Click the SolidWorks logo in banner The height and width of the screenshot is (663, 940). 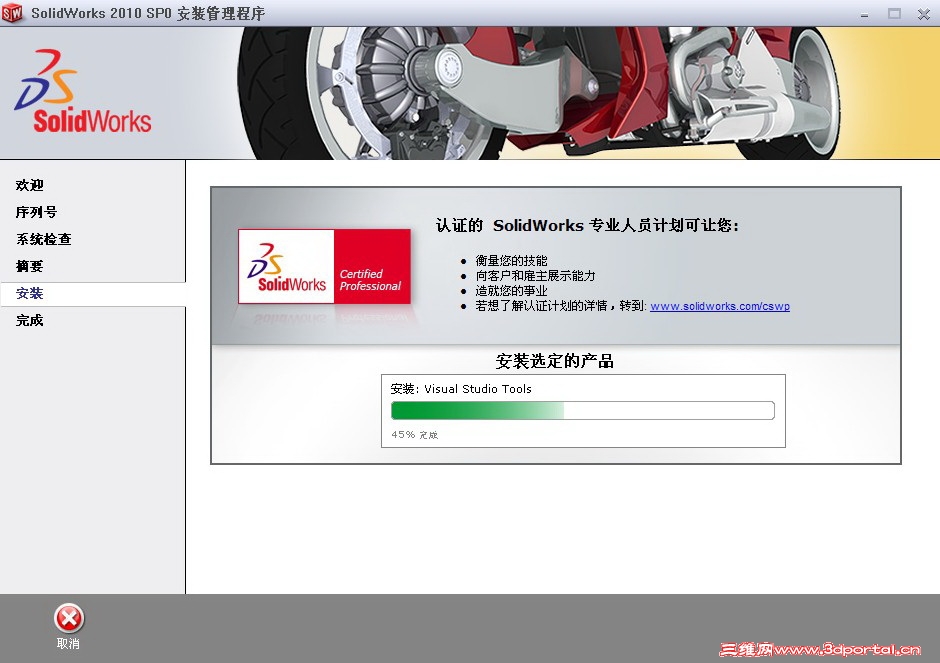(83, 91)
